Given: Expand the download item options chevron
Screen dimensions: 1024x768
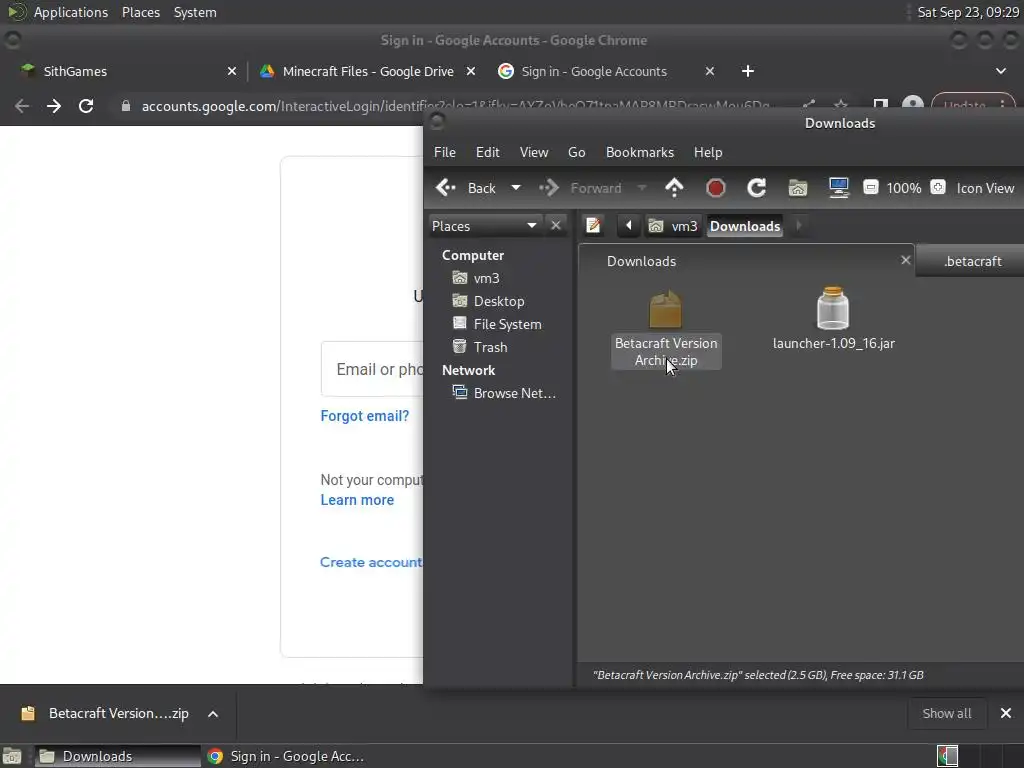Looking at the screenshot, I should (x=213, y=714).
